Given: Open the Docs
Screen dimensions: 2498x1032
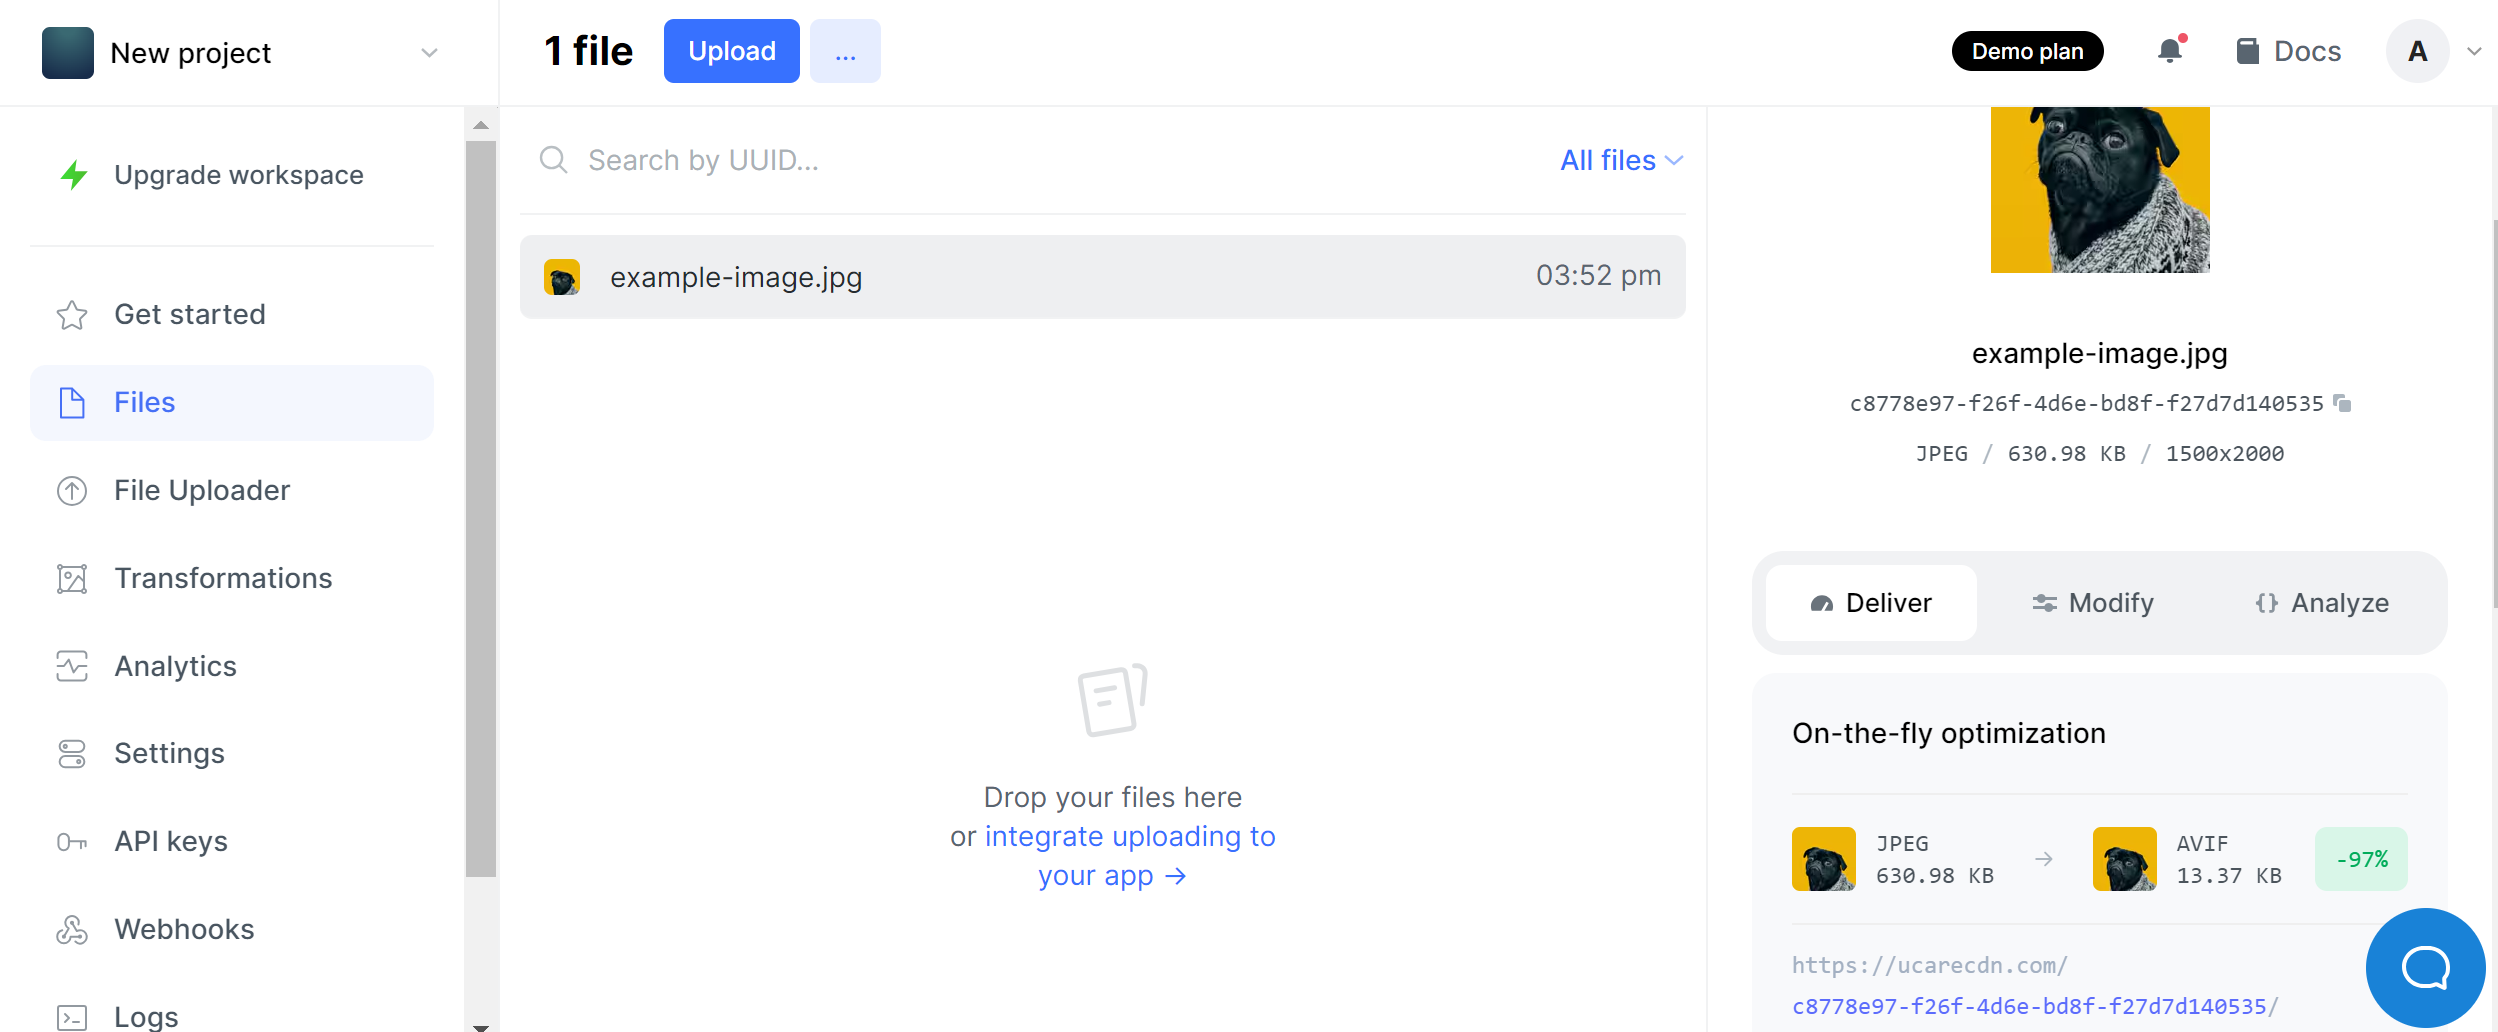Looking at the screenshot, I should tap(2288, 50).
